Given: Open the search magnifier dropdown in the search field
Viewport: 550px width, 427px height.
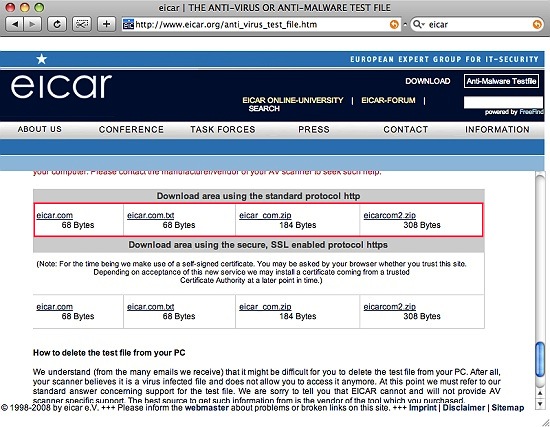Looking at the screenshot, I should click(419, 25).
